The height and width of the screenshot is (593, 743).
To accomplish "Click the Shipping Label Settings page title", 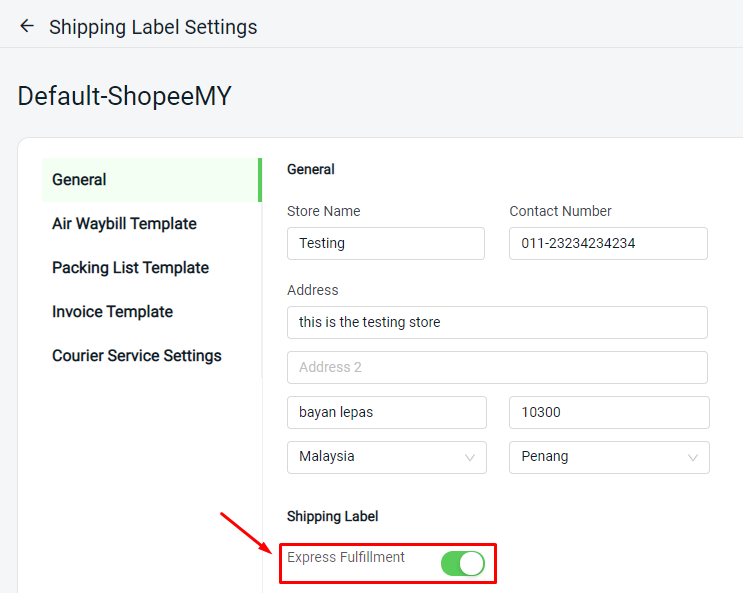I will (x=153, y=27).
